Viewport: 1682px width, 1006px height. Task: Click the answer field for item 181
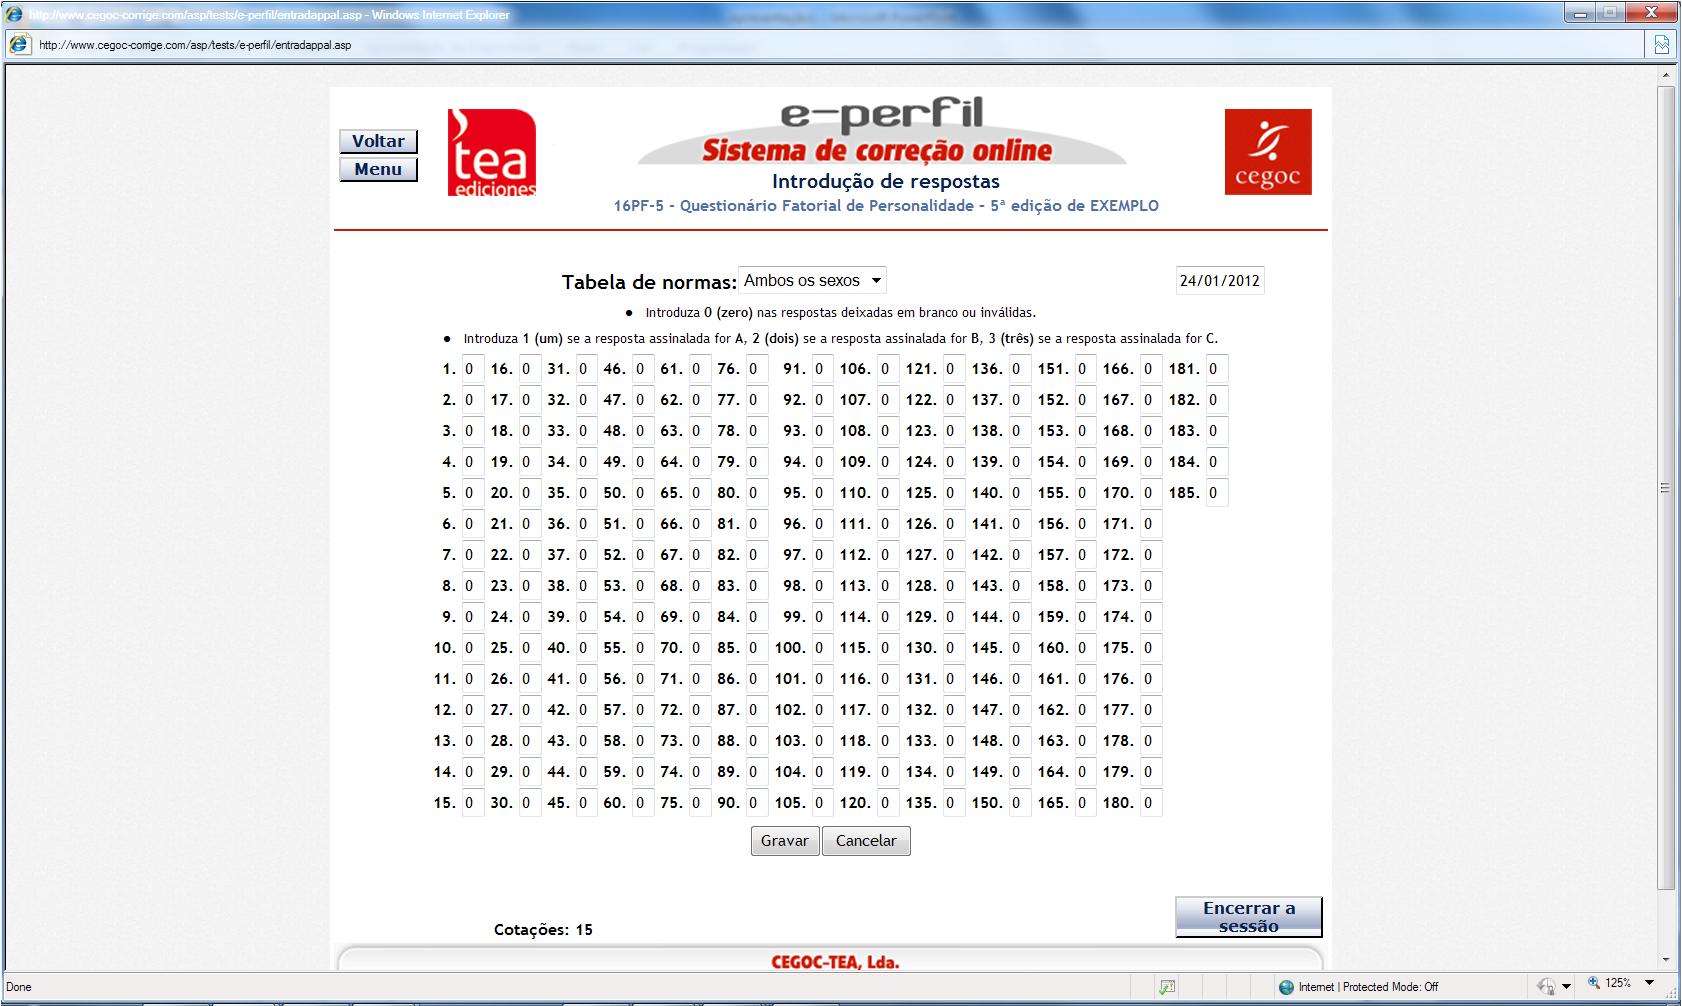[1217, 369]
